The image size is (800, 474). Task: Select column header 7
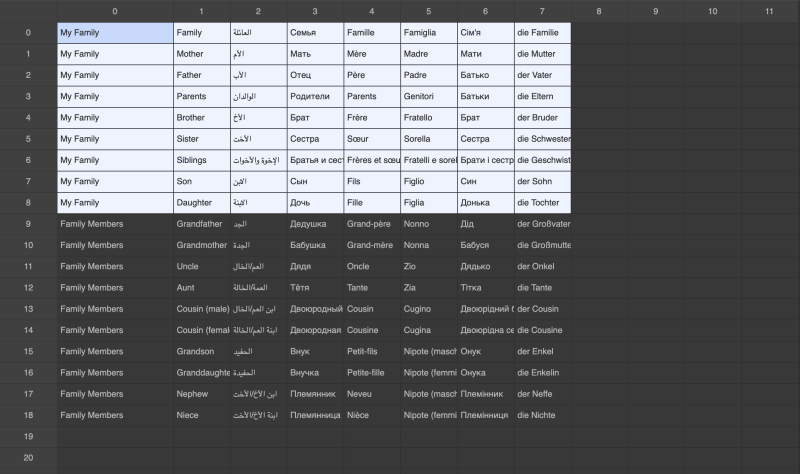click(x=542, y=11)
